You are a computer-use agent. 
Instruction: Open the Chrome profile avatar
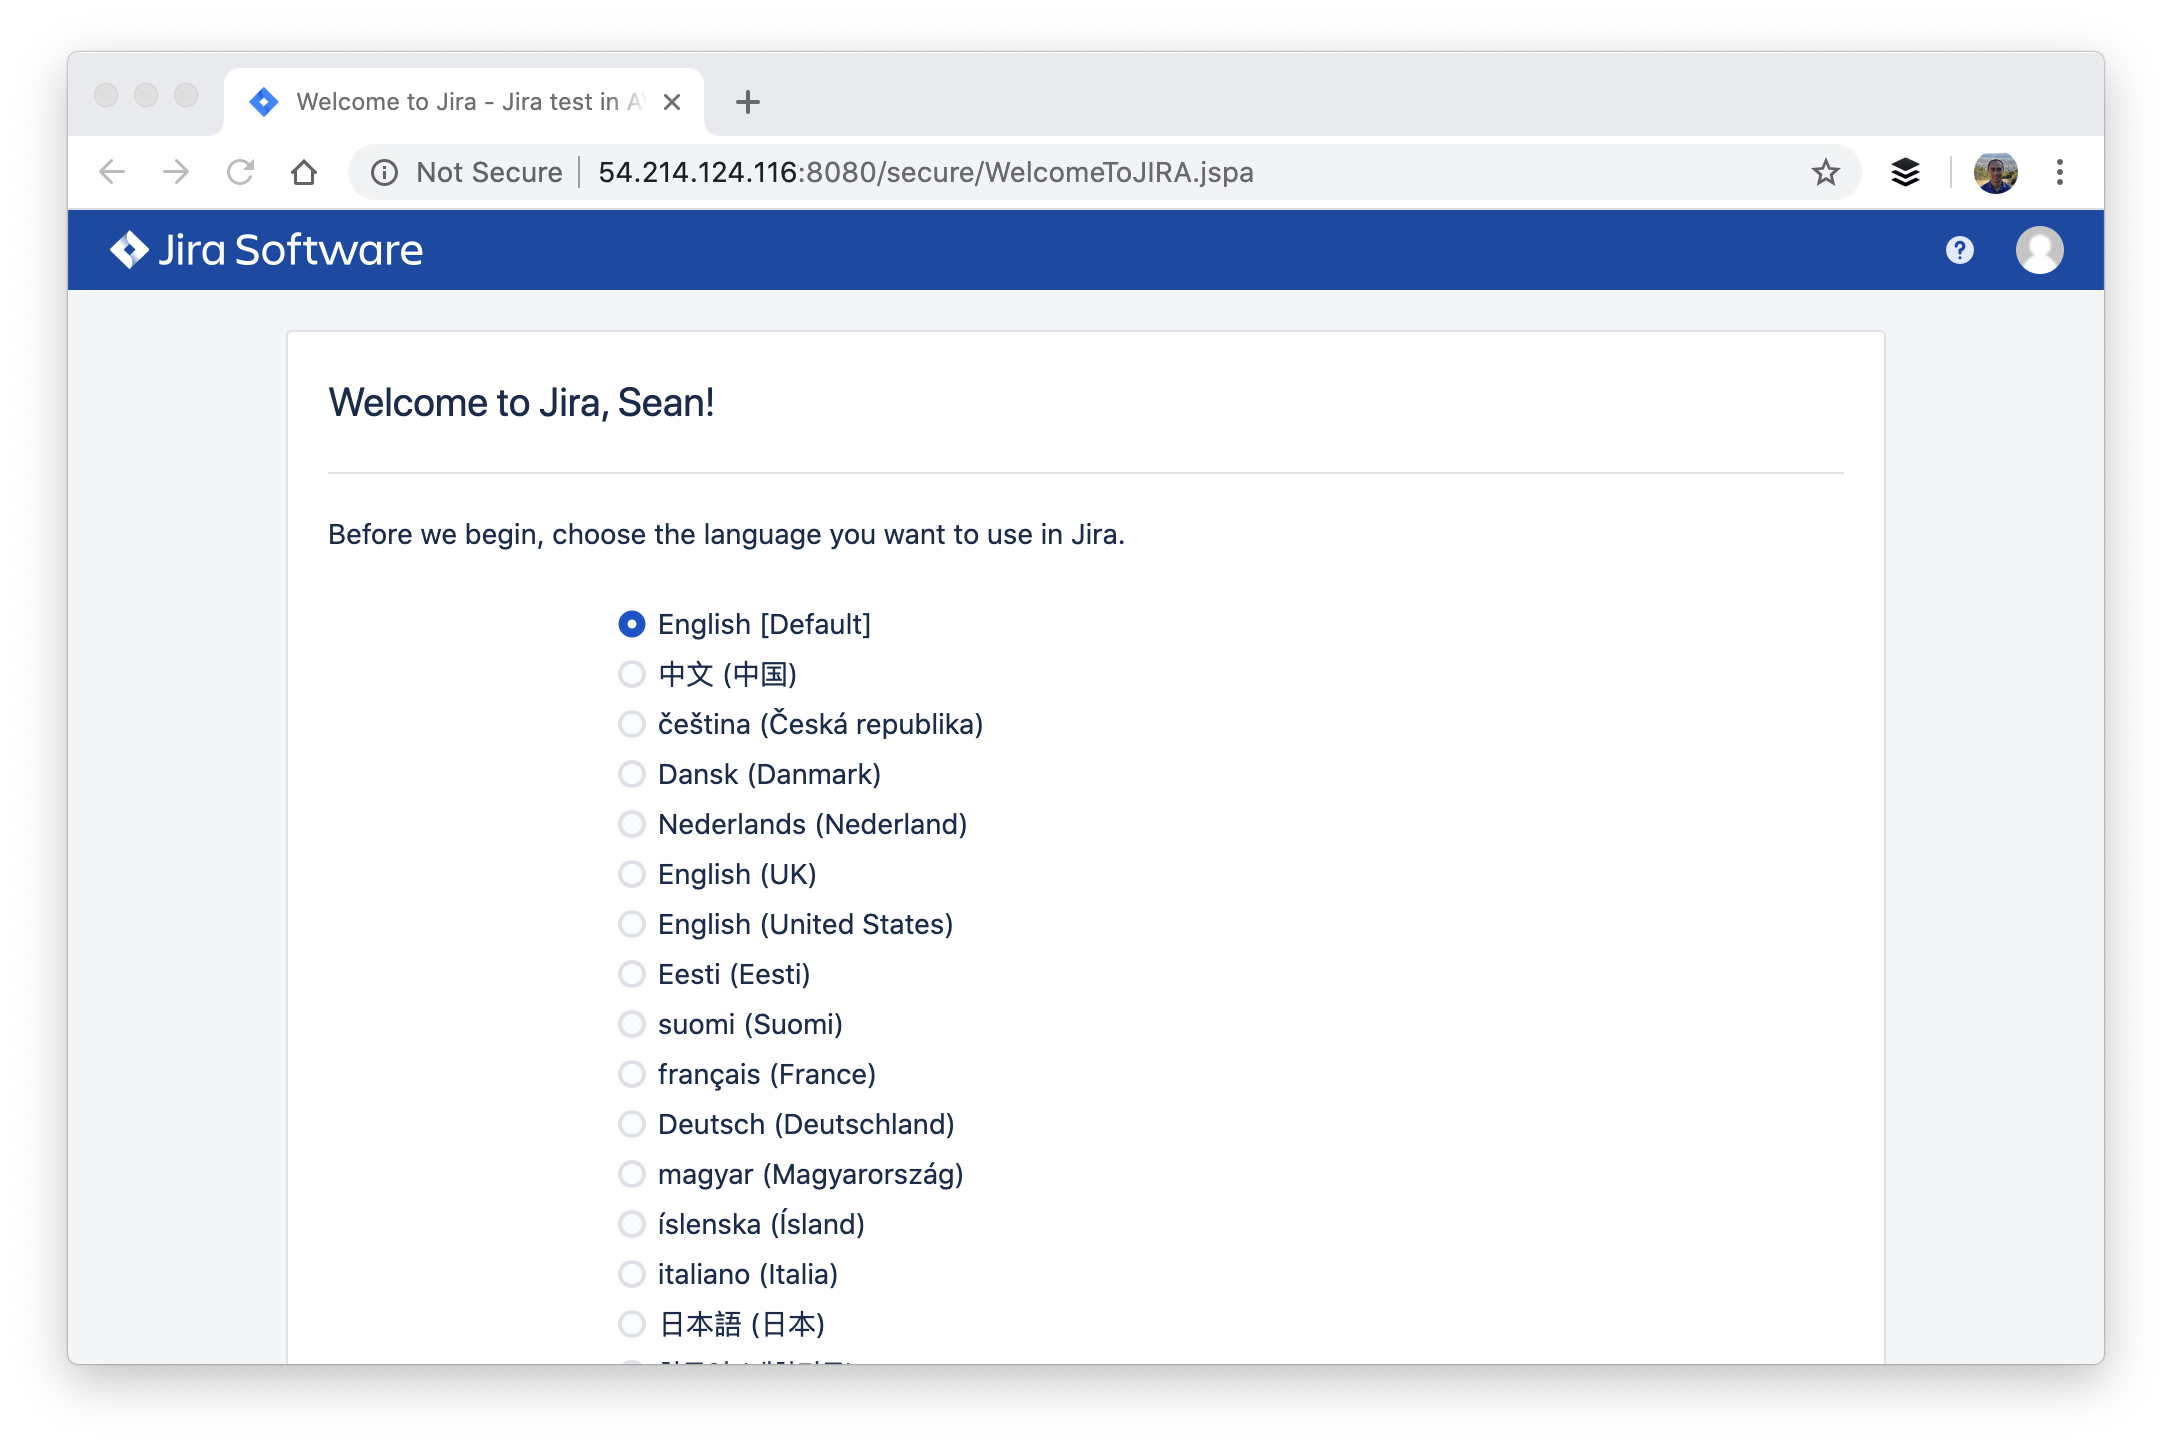point(1995,172)
